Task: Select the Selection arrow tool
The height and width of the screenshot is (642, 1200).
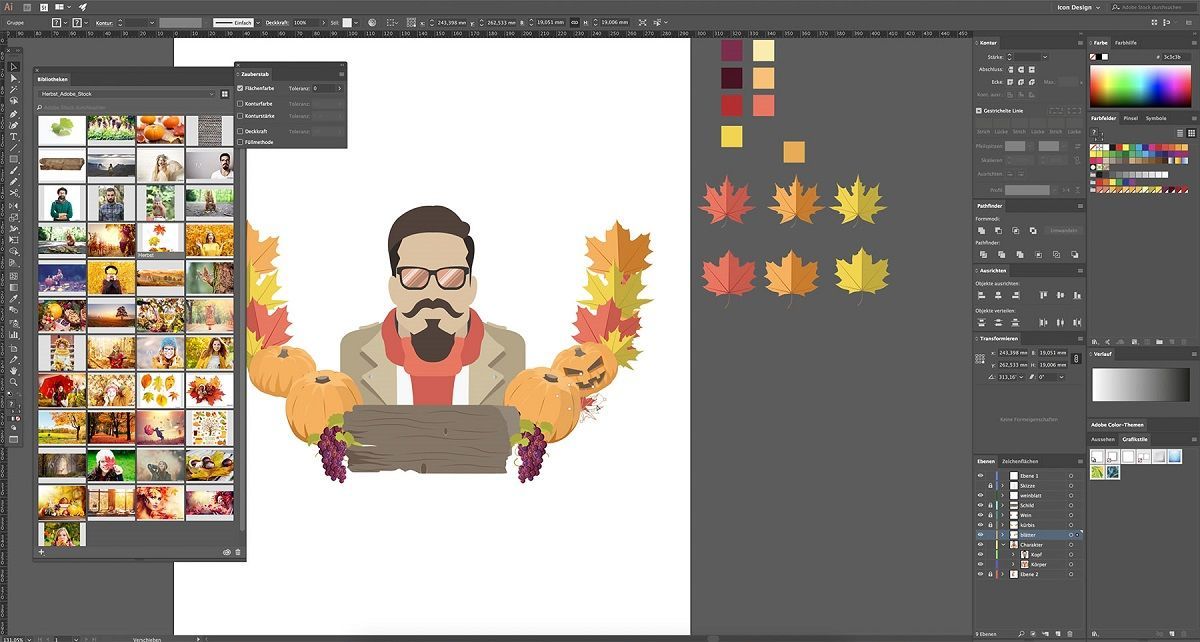Action: click(x=14, y=67)
